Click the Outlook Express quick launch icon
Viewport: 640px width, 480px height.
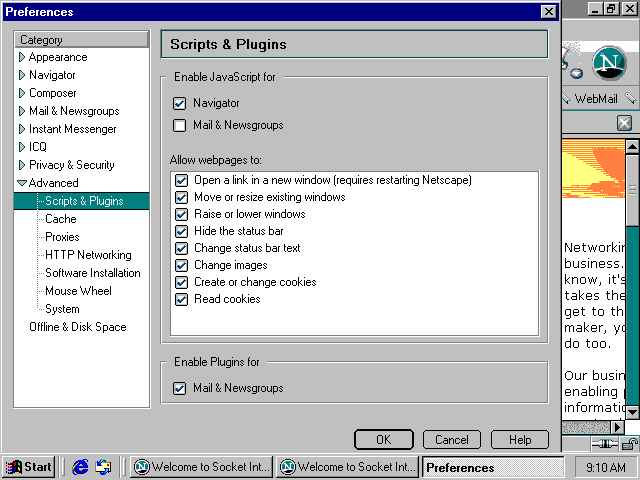click(x=103, y=467)
